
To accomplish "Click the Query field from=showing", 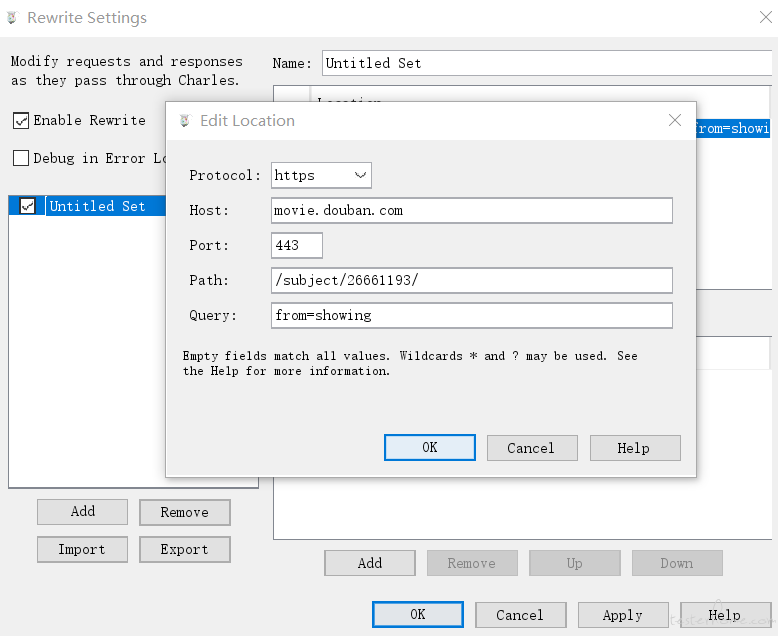I will pyautogui.click(x=471, y=316).
